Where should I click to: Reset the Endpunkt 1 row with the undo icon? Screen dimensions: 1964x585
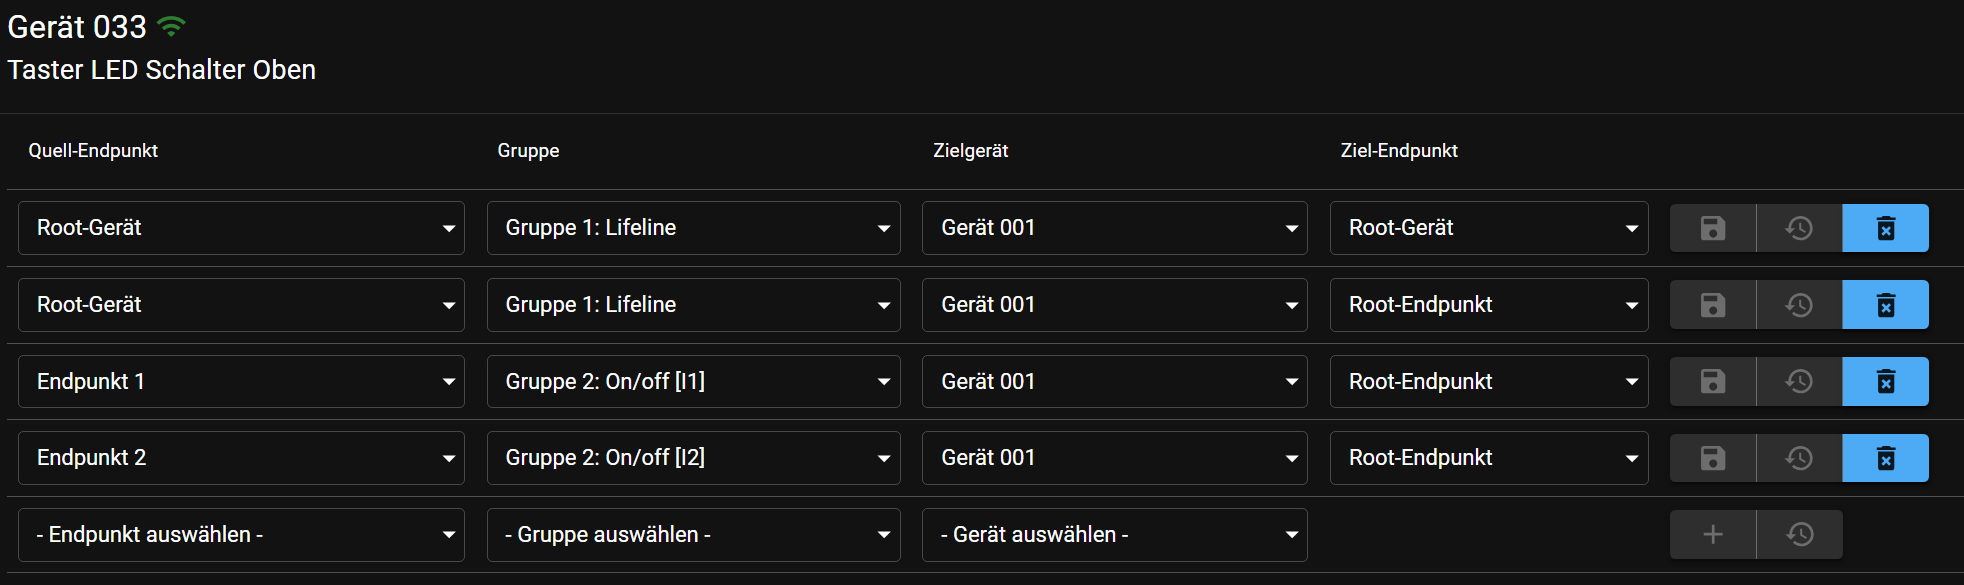[x=1799, y=381]
